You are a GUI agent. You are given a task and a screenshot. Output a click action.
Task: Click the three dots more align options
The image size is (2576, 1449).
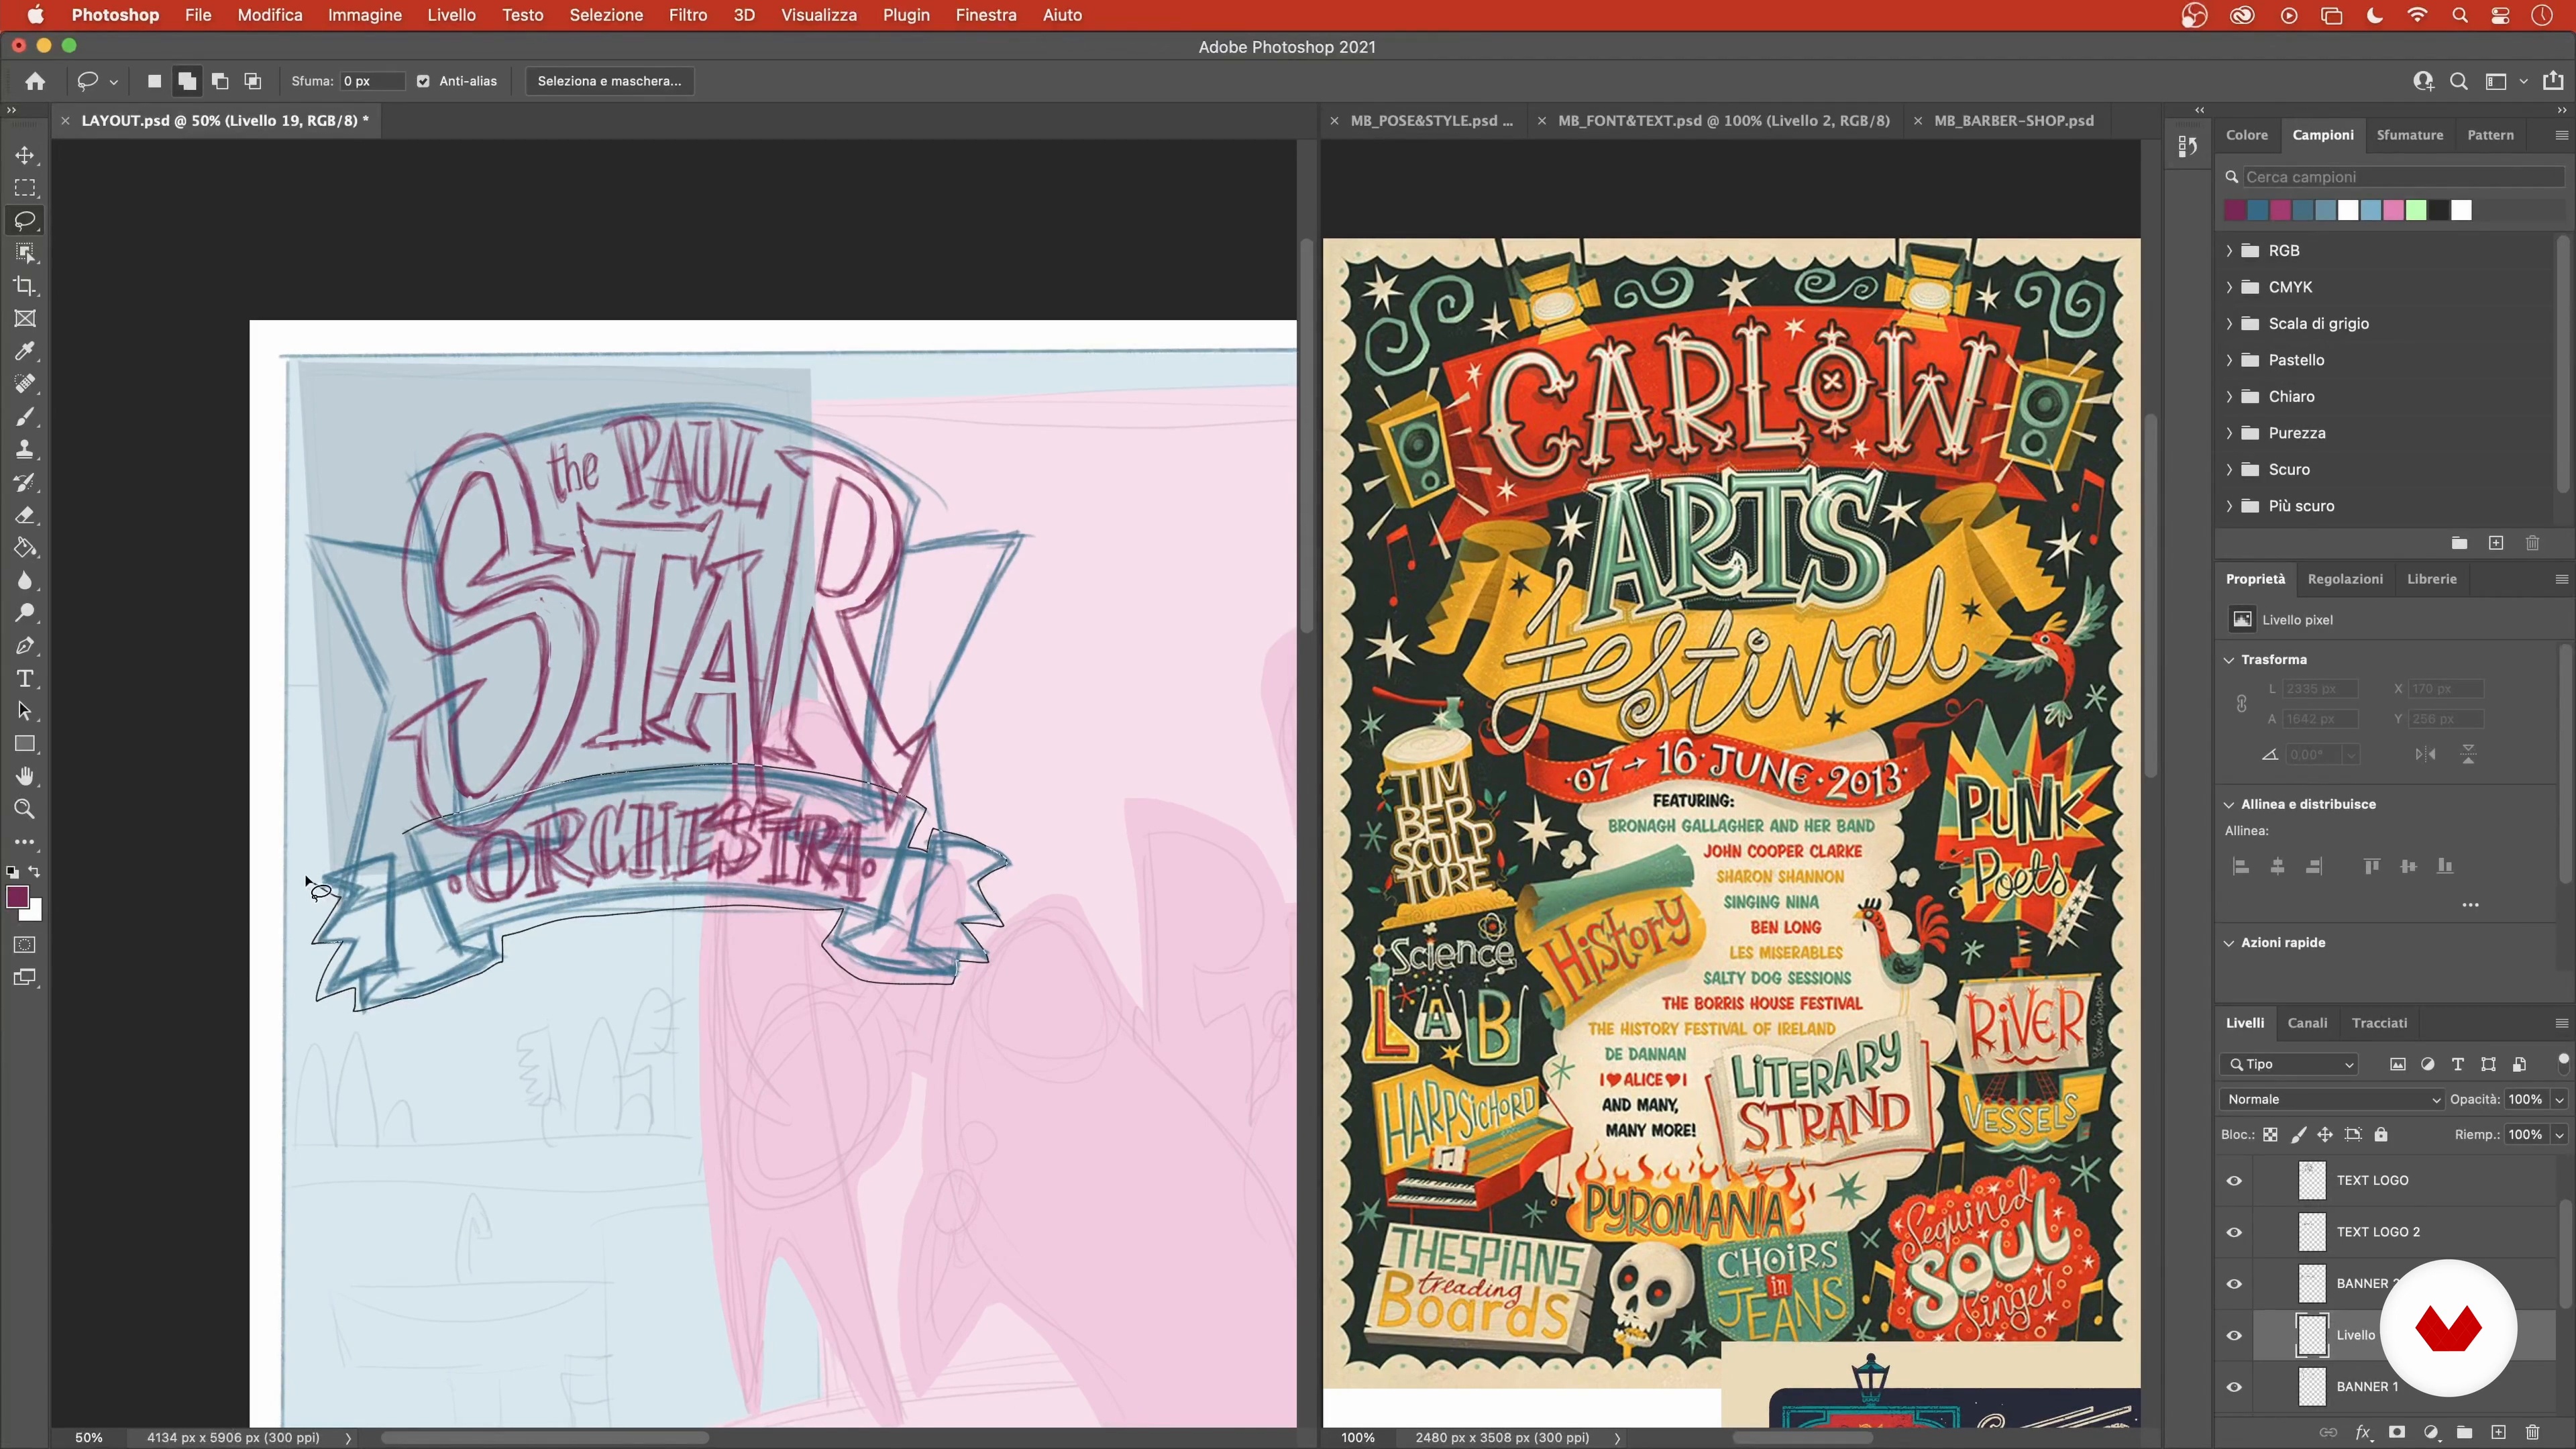[2470, 905]
